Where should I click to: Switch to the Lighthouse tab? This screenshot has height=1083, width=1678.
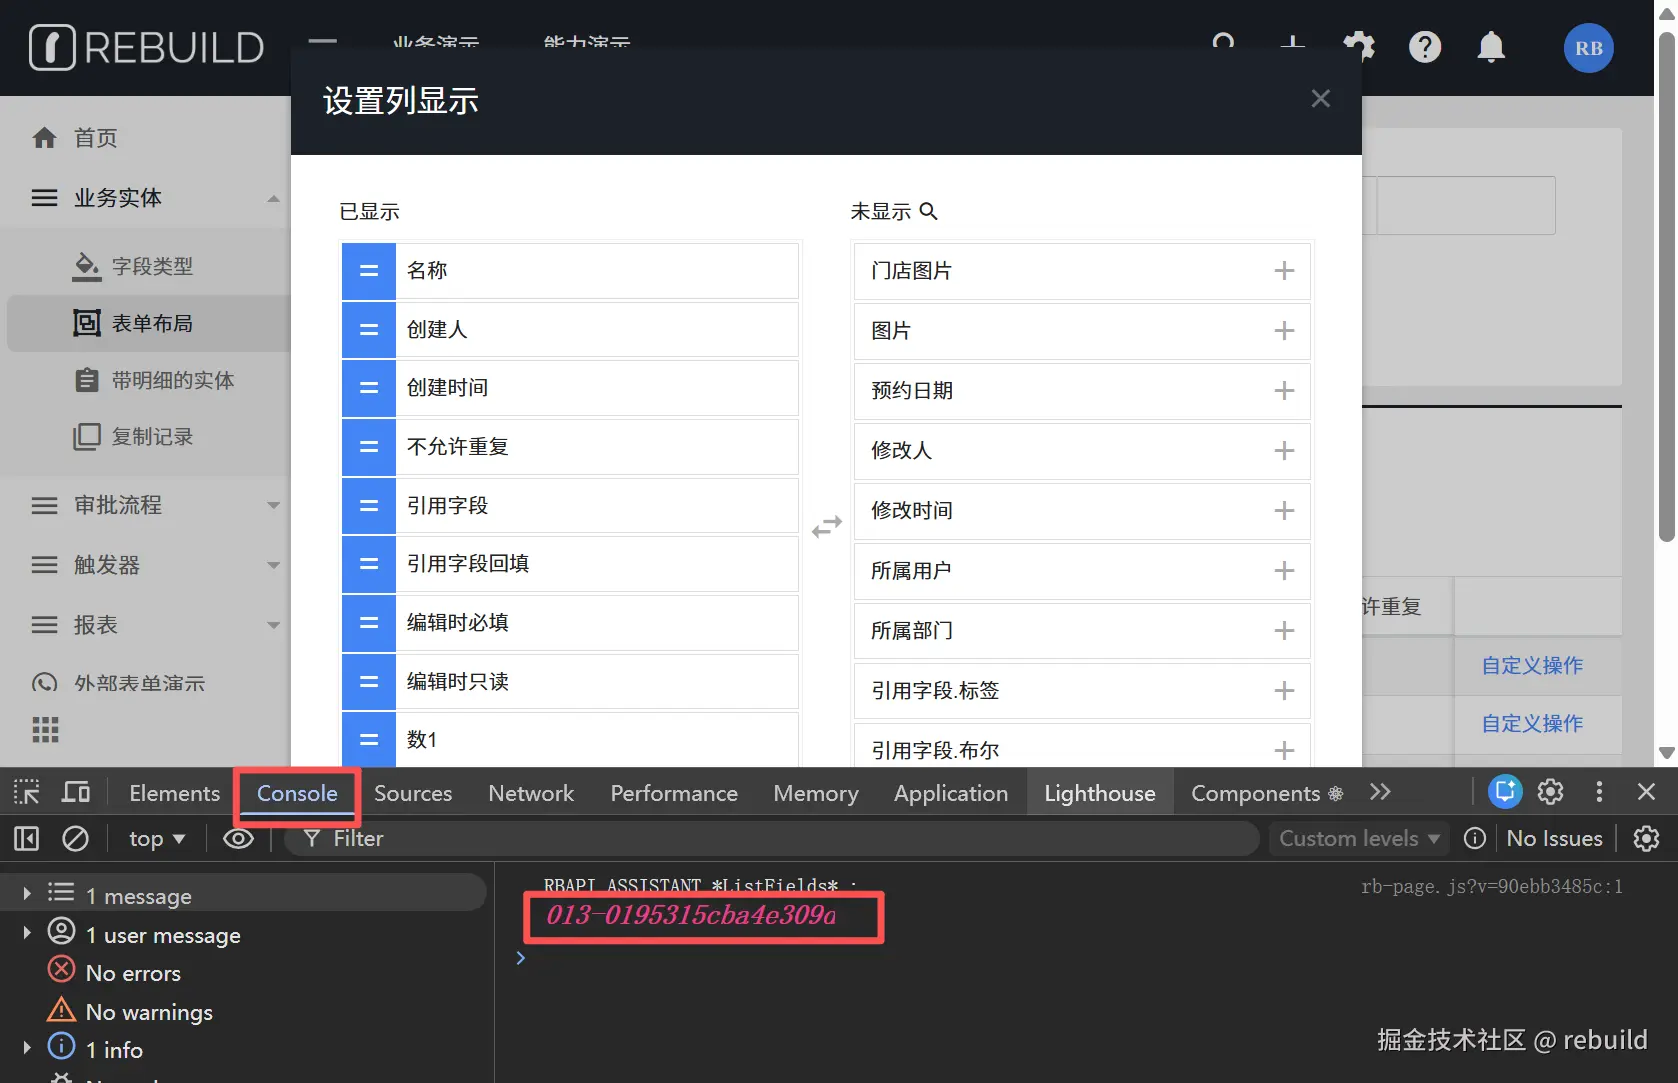pos(1099,792)
